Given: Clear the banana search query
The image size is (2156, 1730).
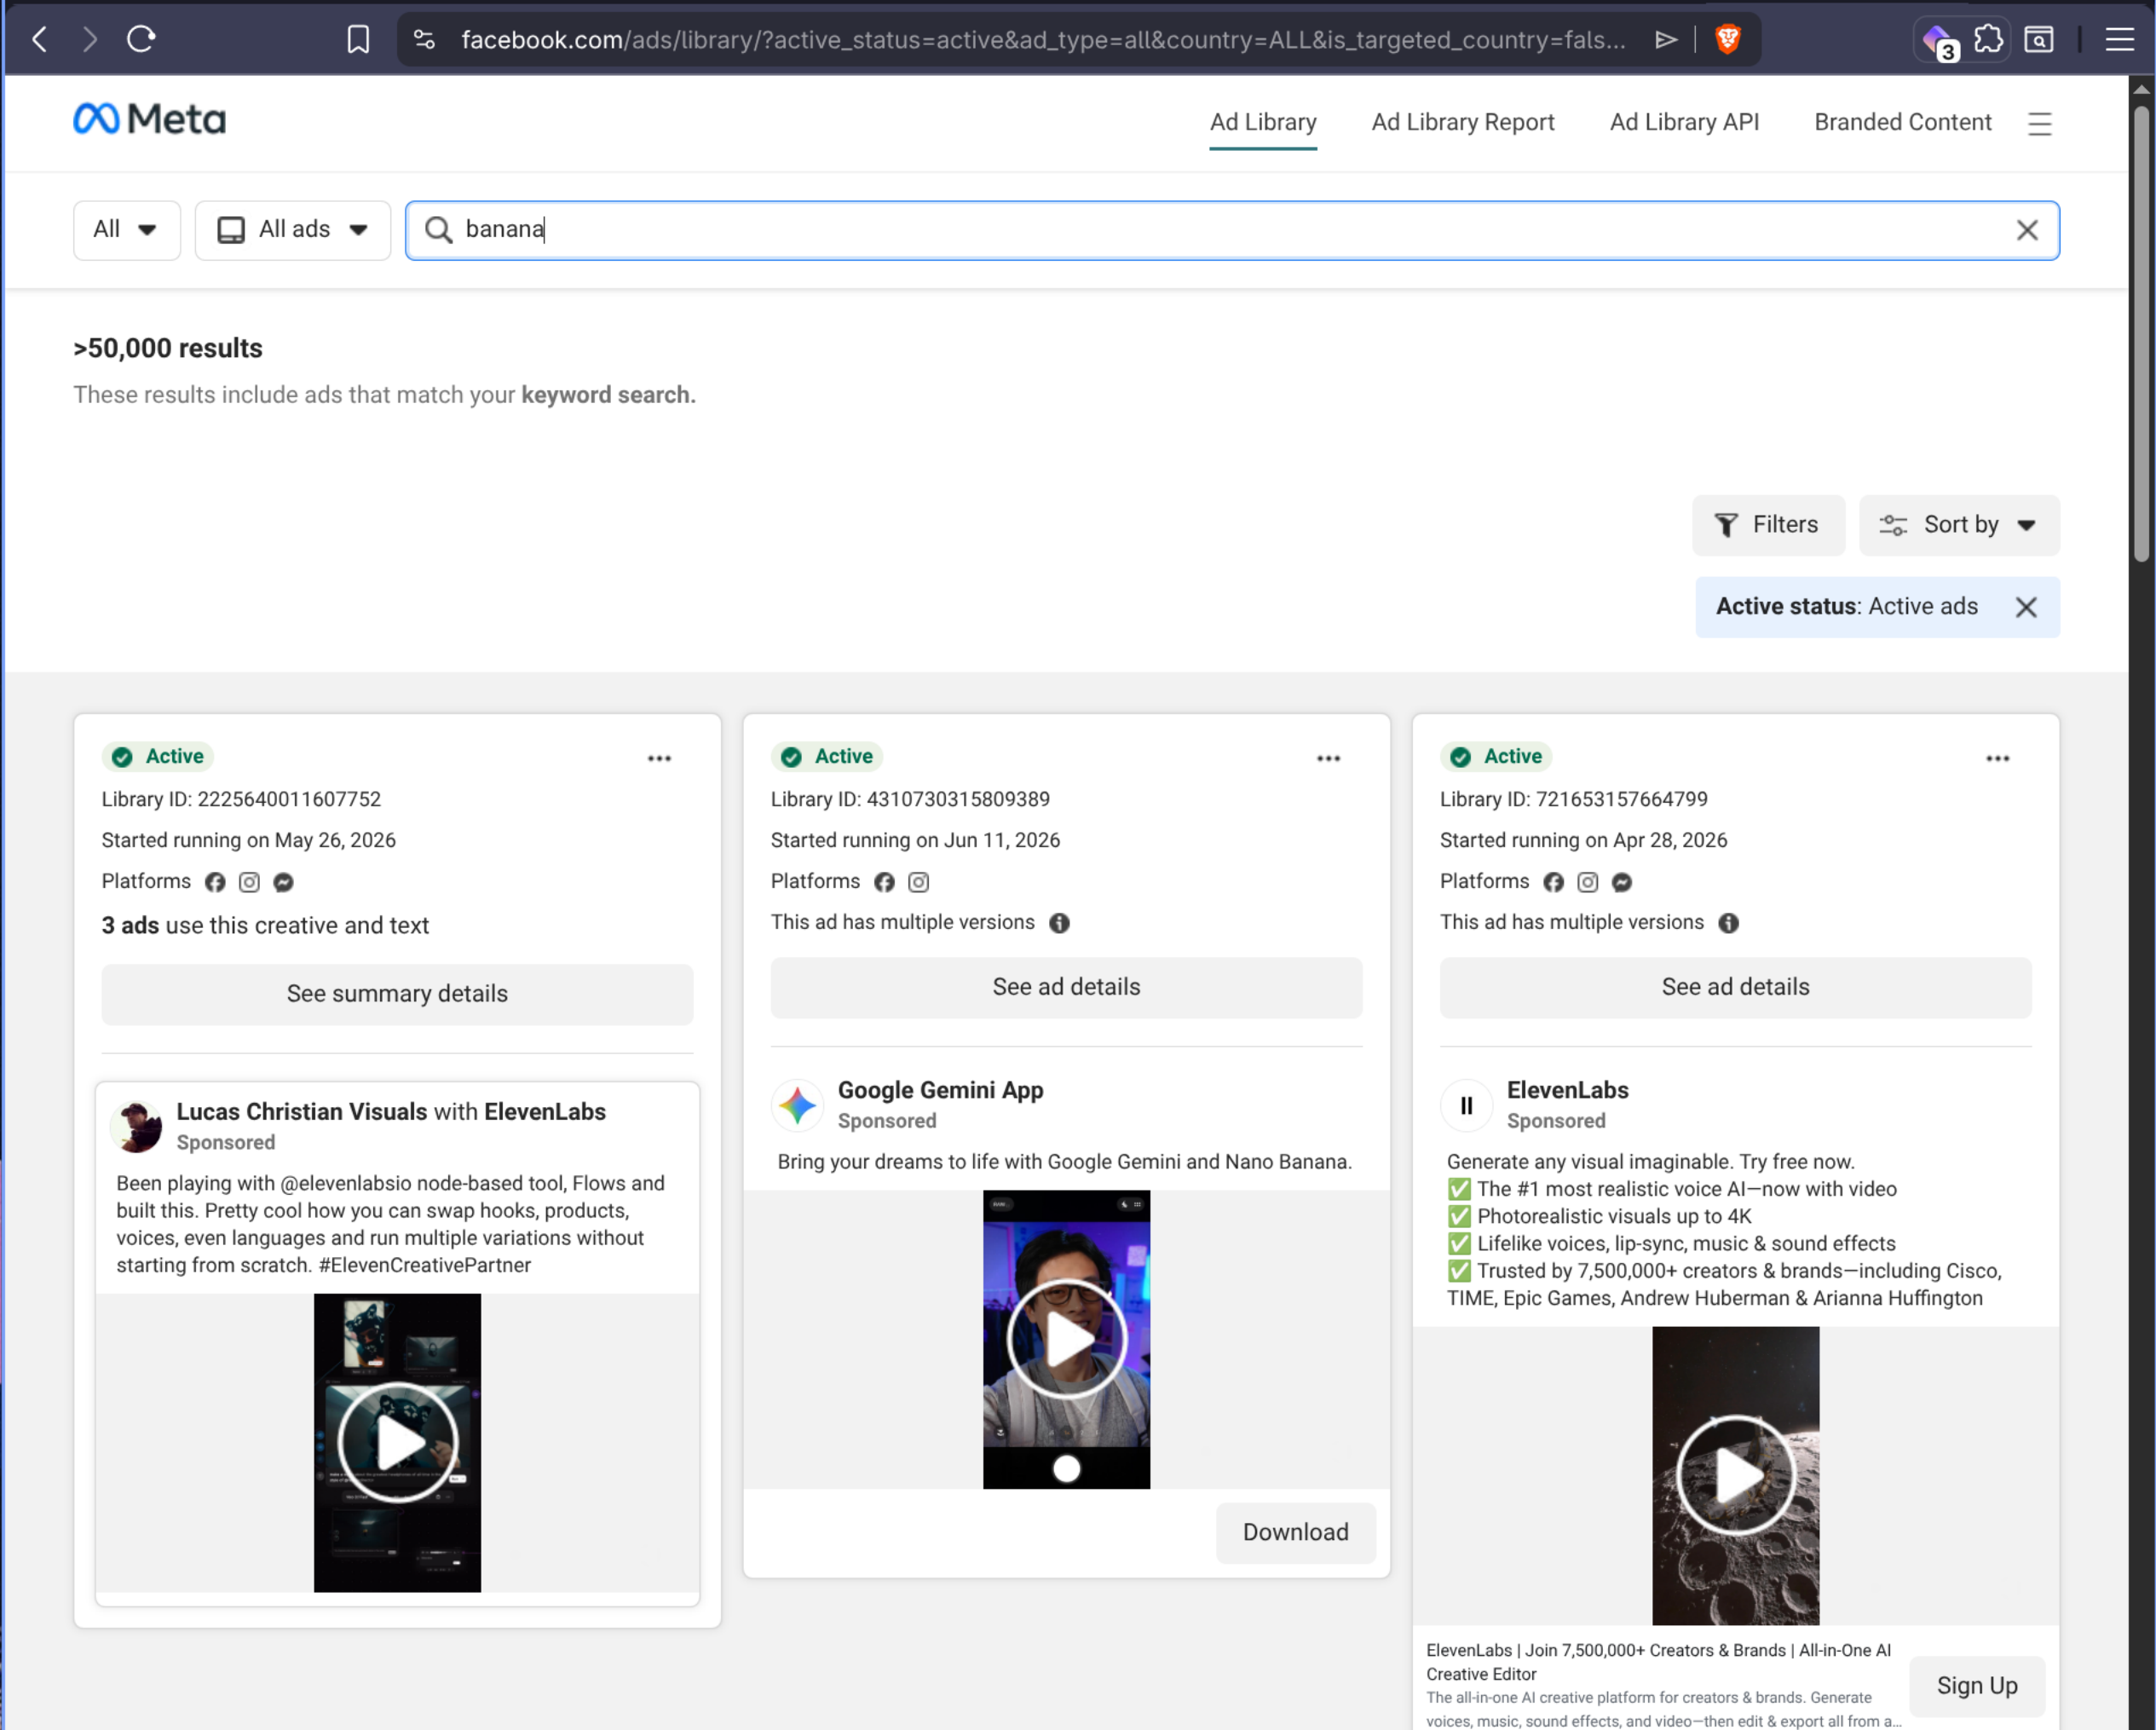Looking at the screenshot, I should pyautogui.click(x=2027, y=230).
